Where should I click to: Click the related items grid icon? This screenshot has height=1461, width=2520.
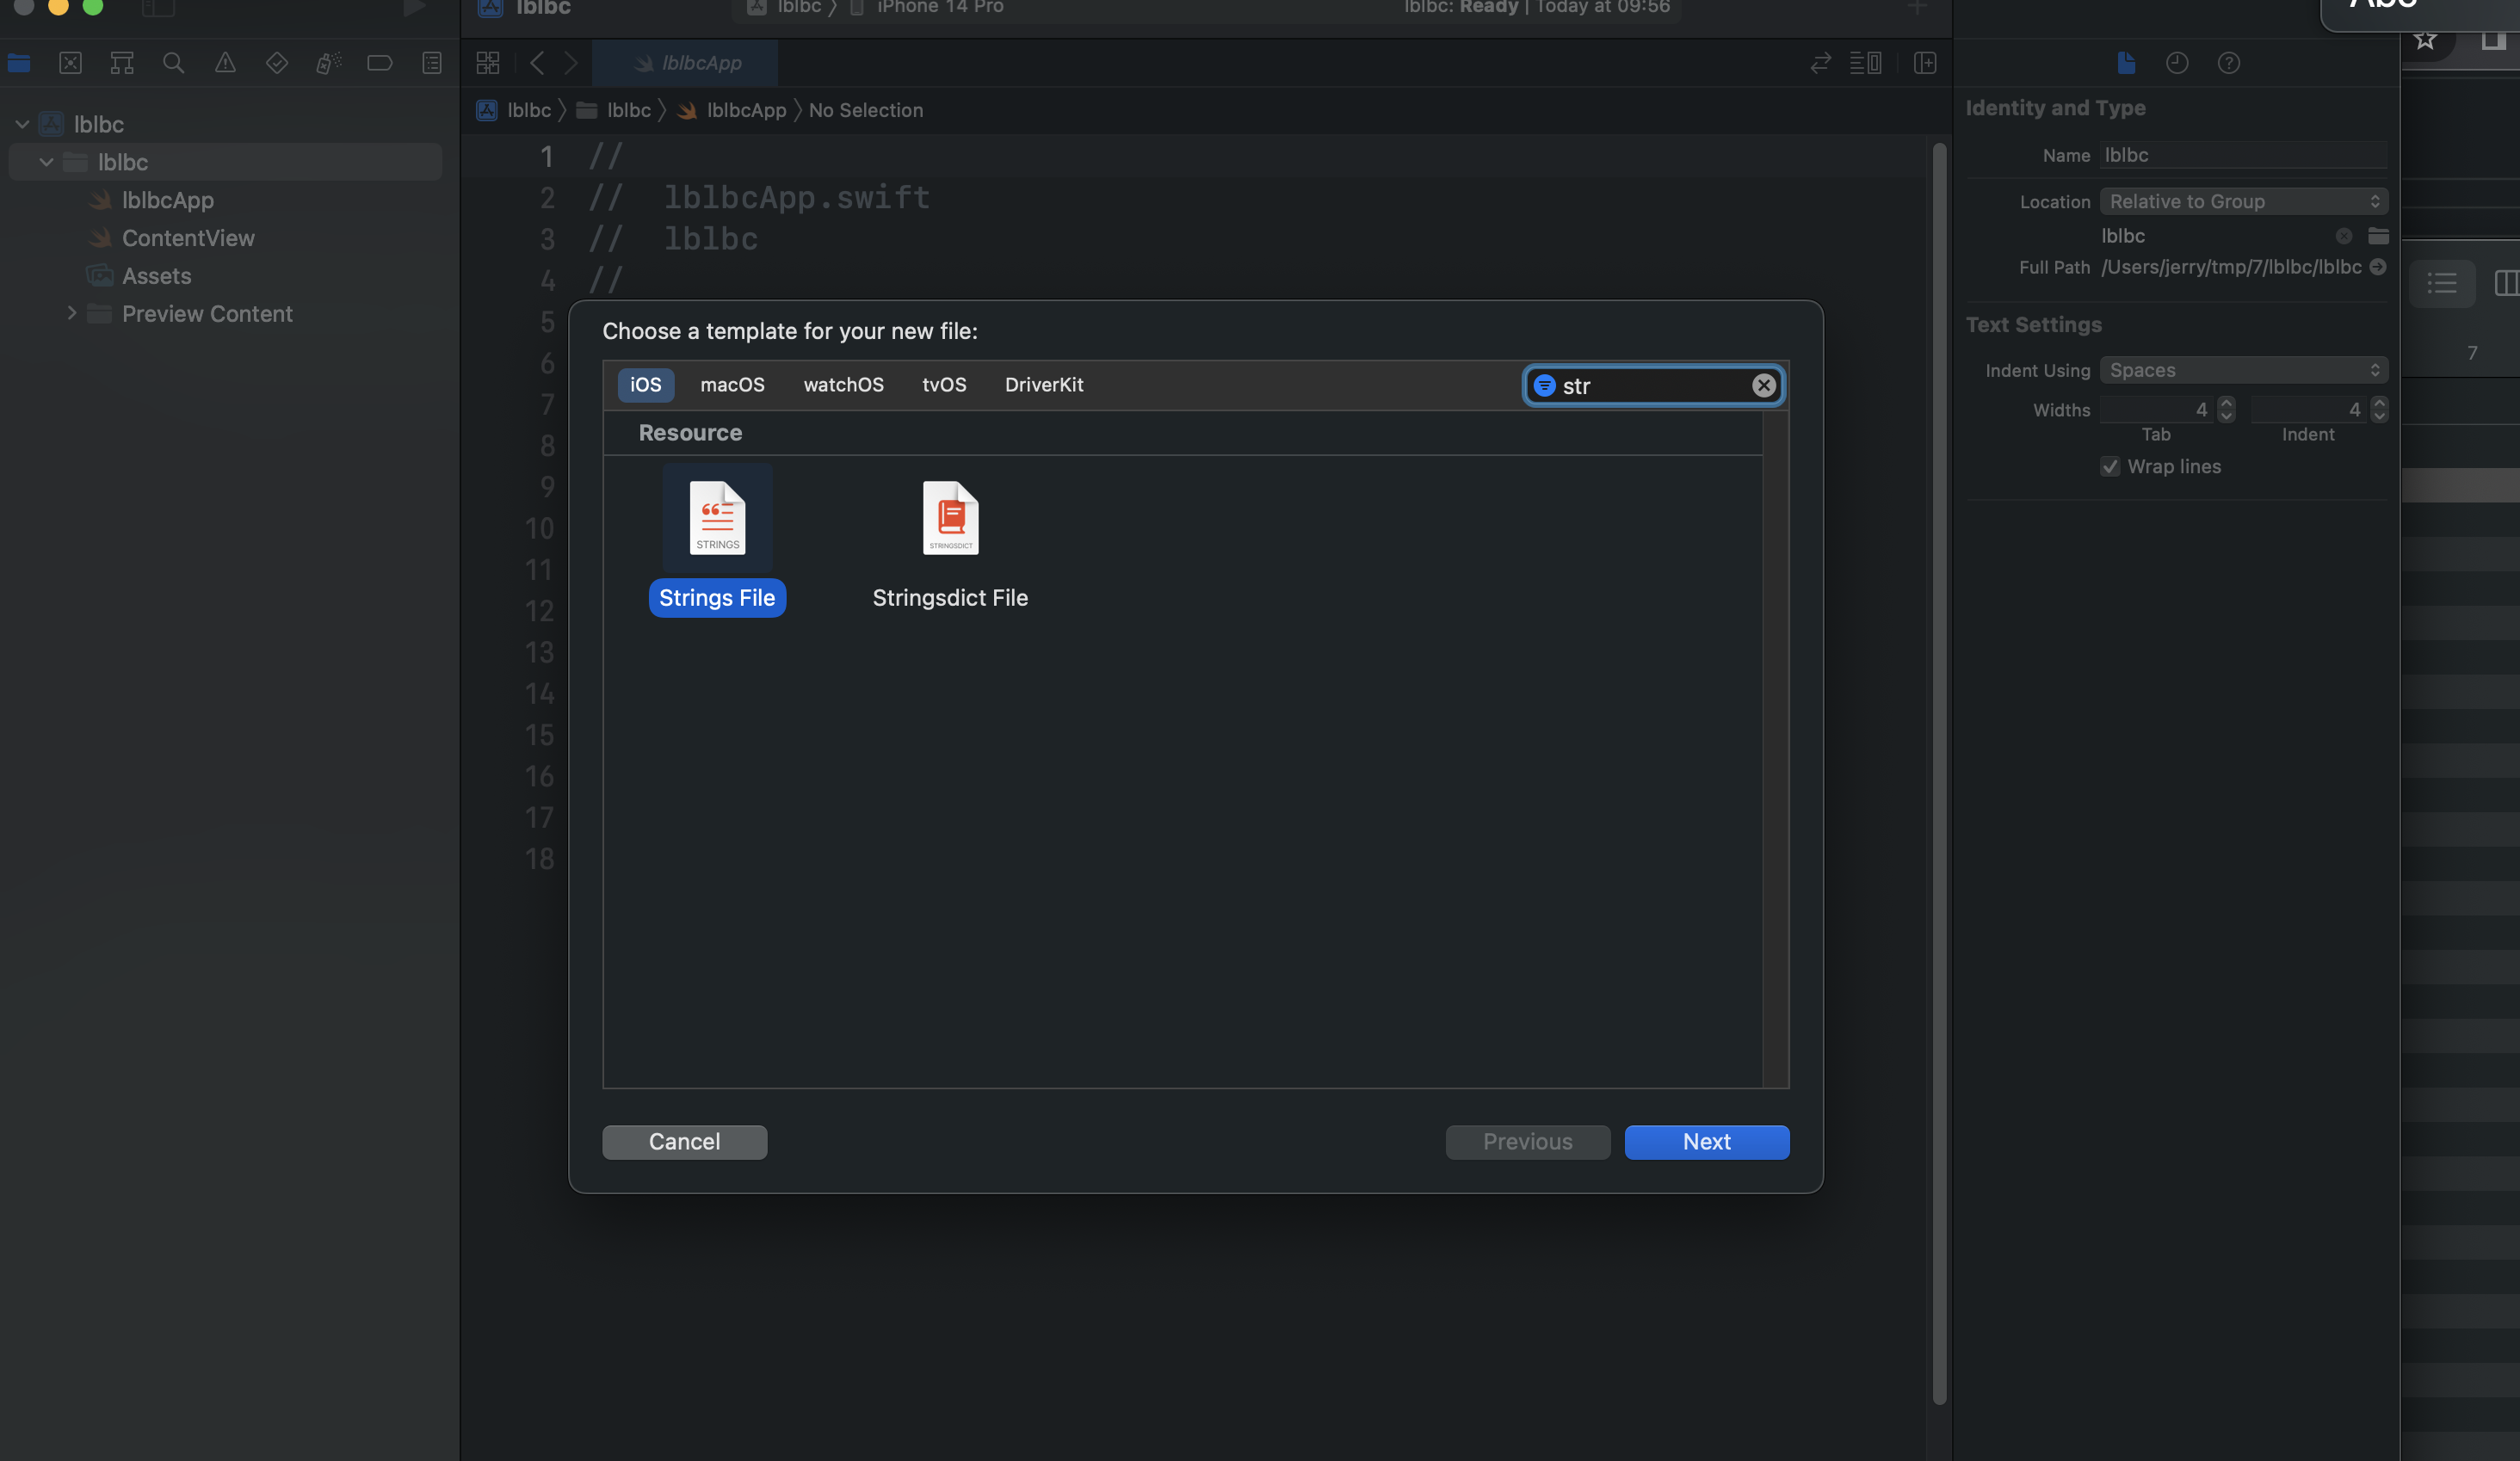click(x=488, y=63)
